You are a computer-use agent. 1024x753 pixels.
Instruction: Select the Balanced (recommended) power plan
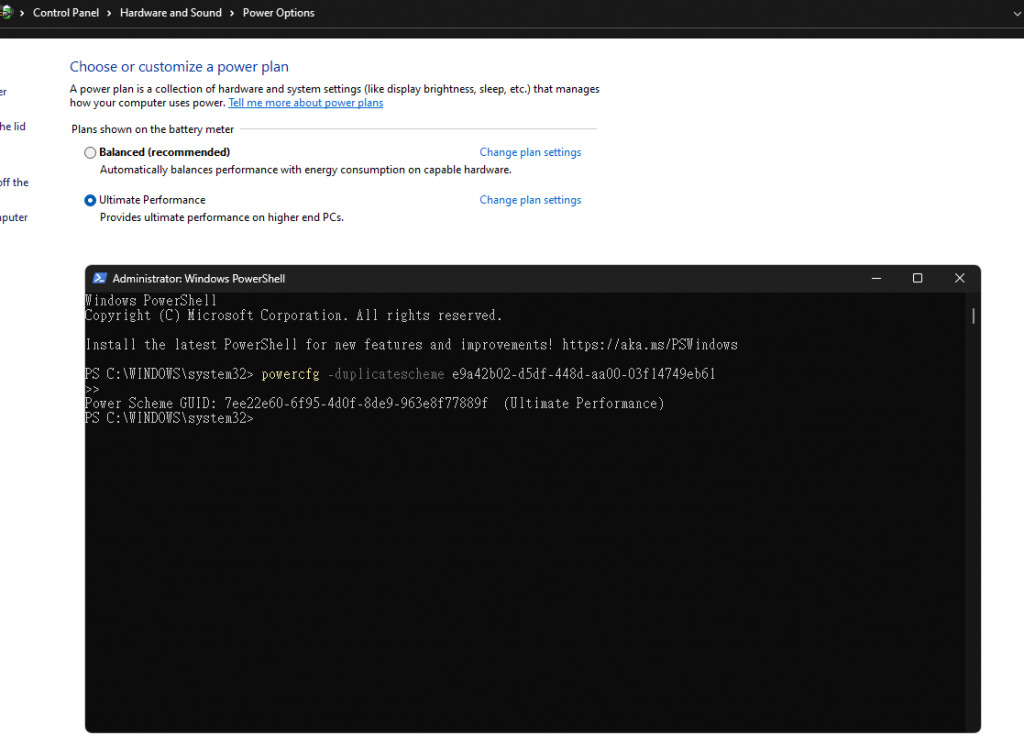(x=90, y=153)
